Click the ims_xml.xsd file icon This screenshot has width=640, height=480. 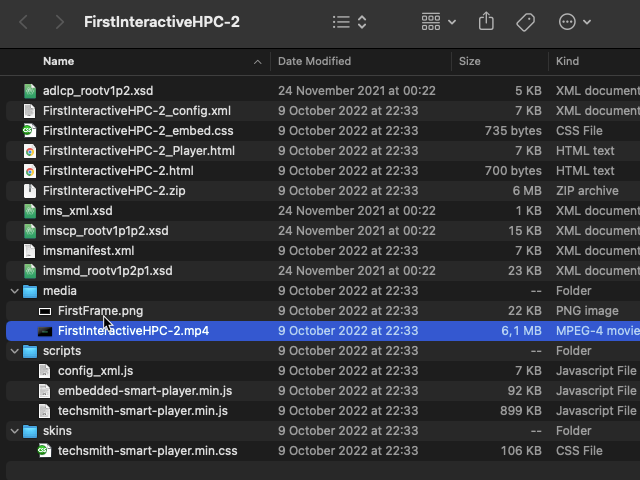point(30,211)
